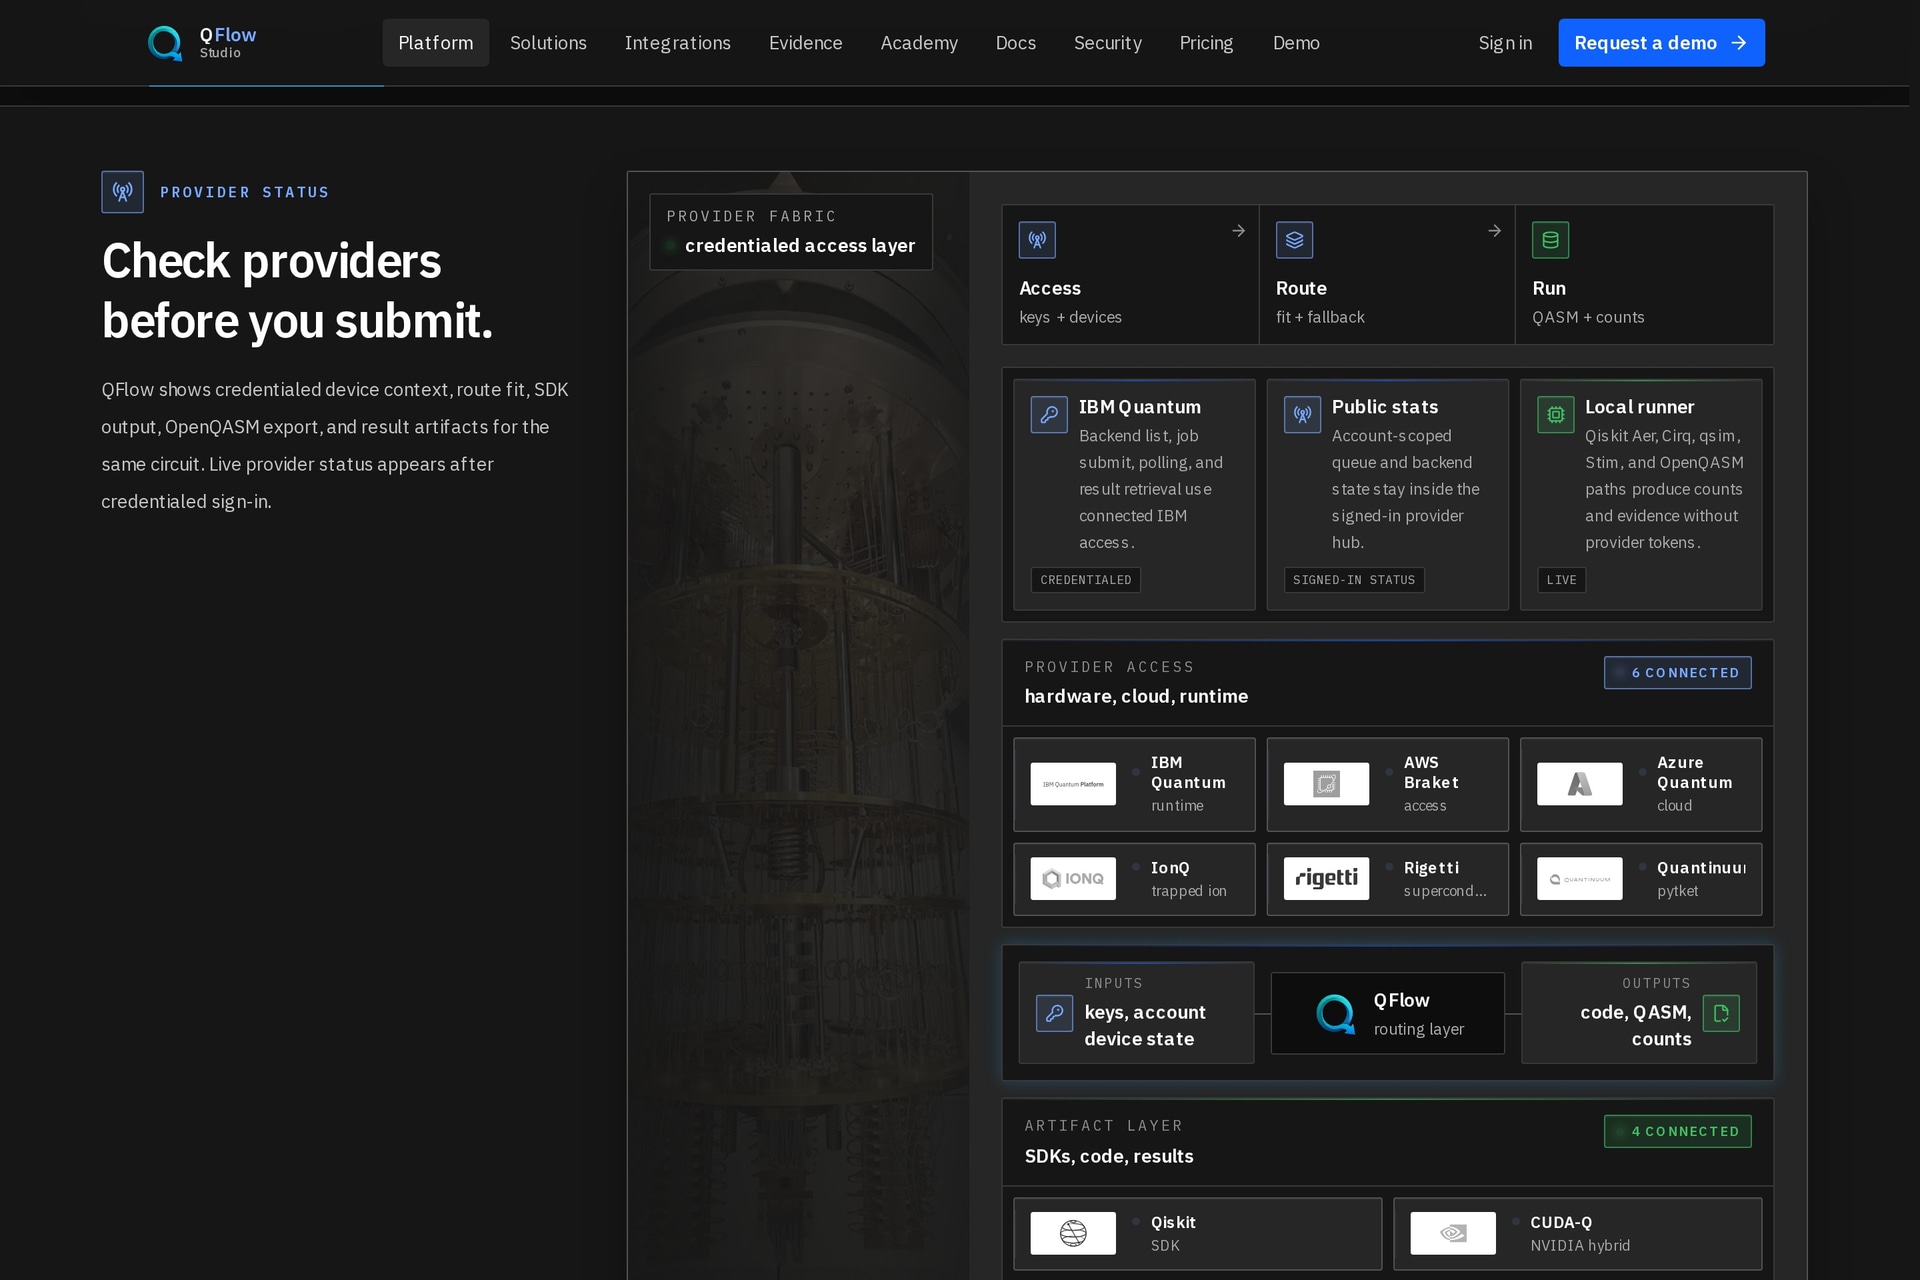Viewport: 1920px width, 1280px height.
Task: Click the LIVE tag on Local runner
Action: coord(1561,580)
